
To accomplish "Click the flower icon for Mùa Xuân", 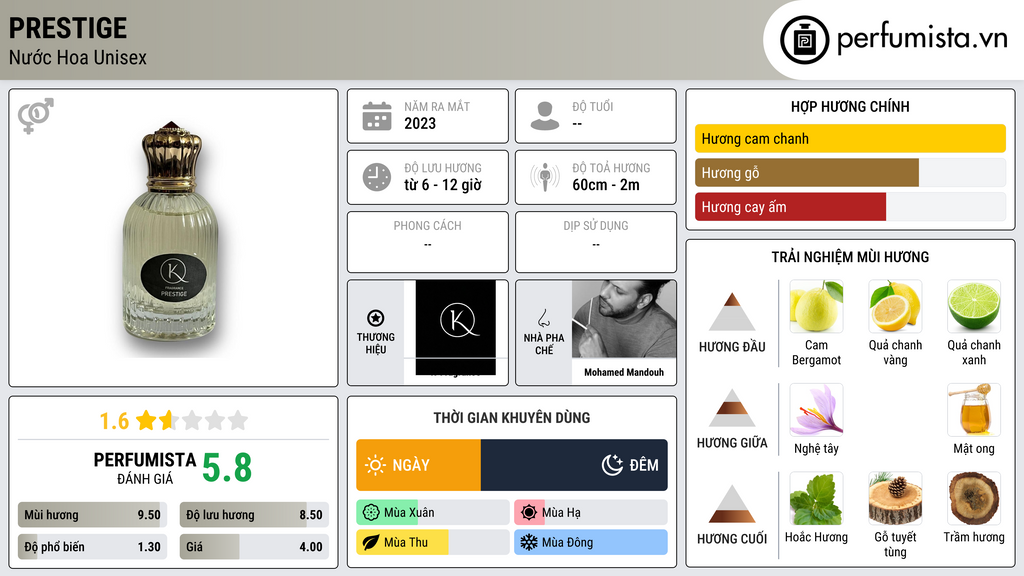I will pos(371,513).
